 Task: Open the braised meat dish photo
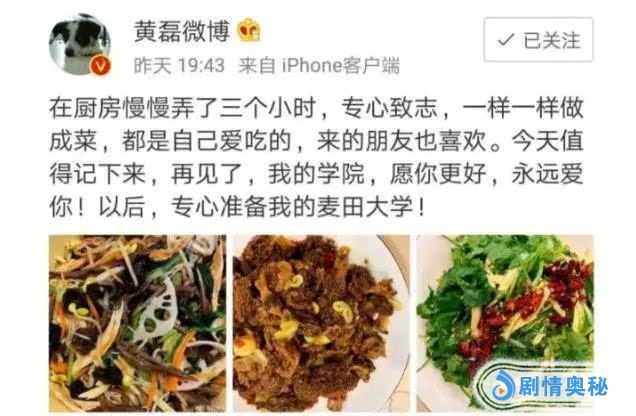point(321,323)
